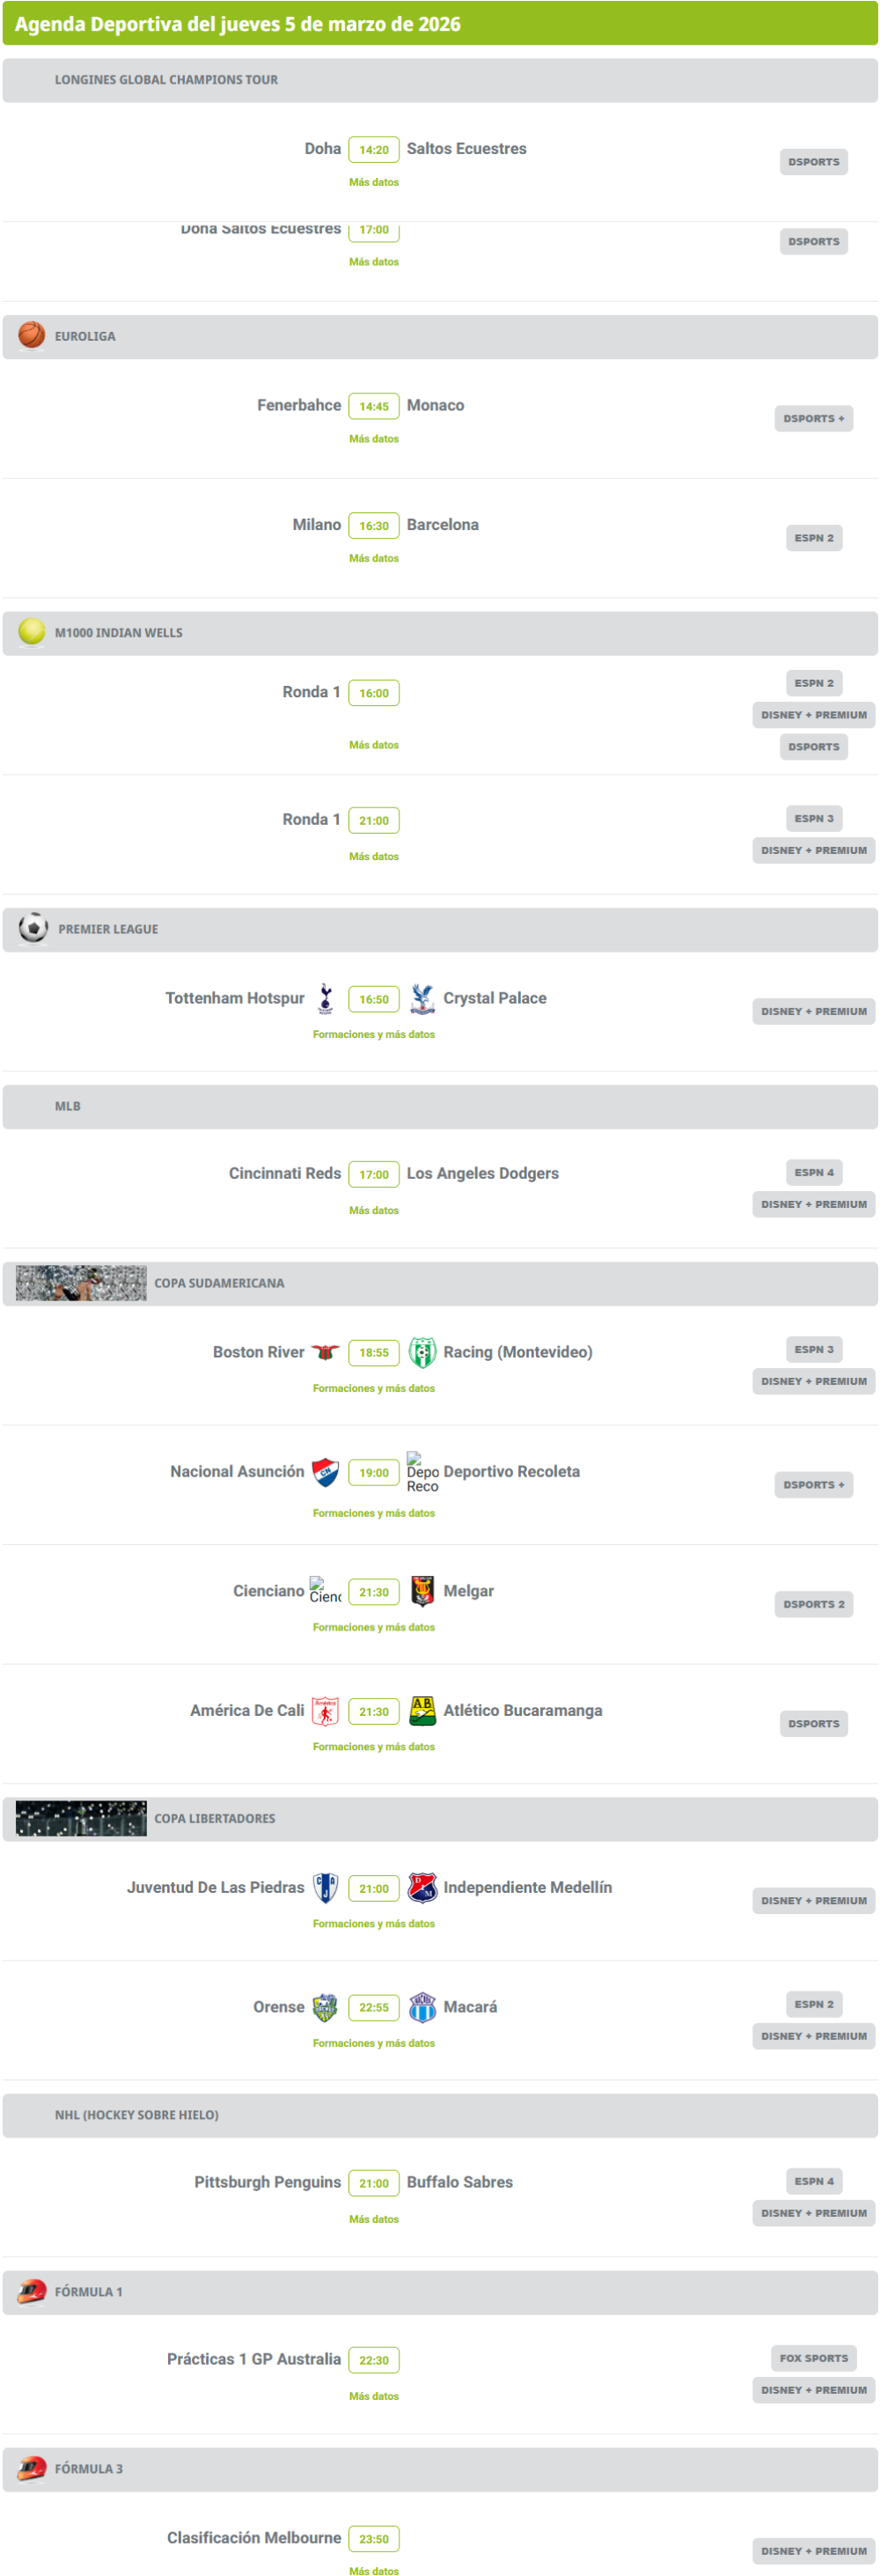Open Formaciones link for Boston River match

tap(374, 1388)
